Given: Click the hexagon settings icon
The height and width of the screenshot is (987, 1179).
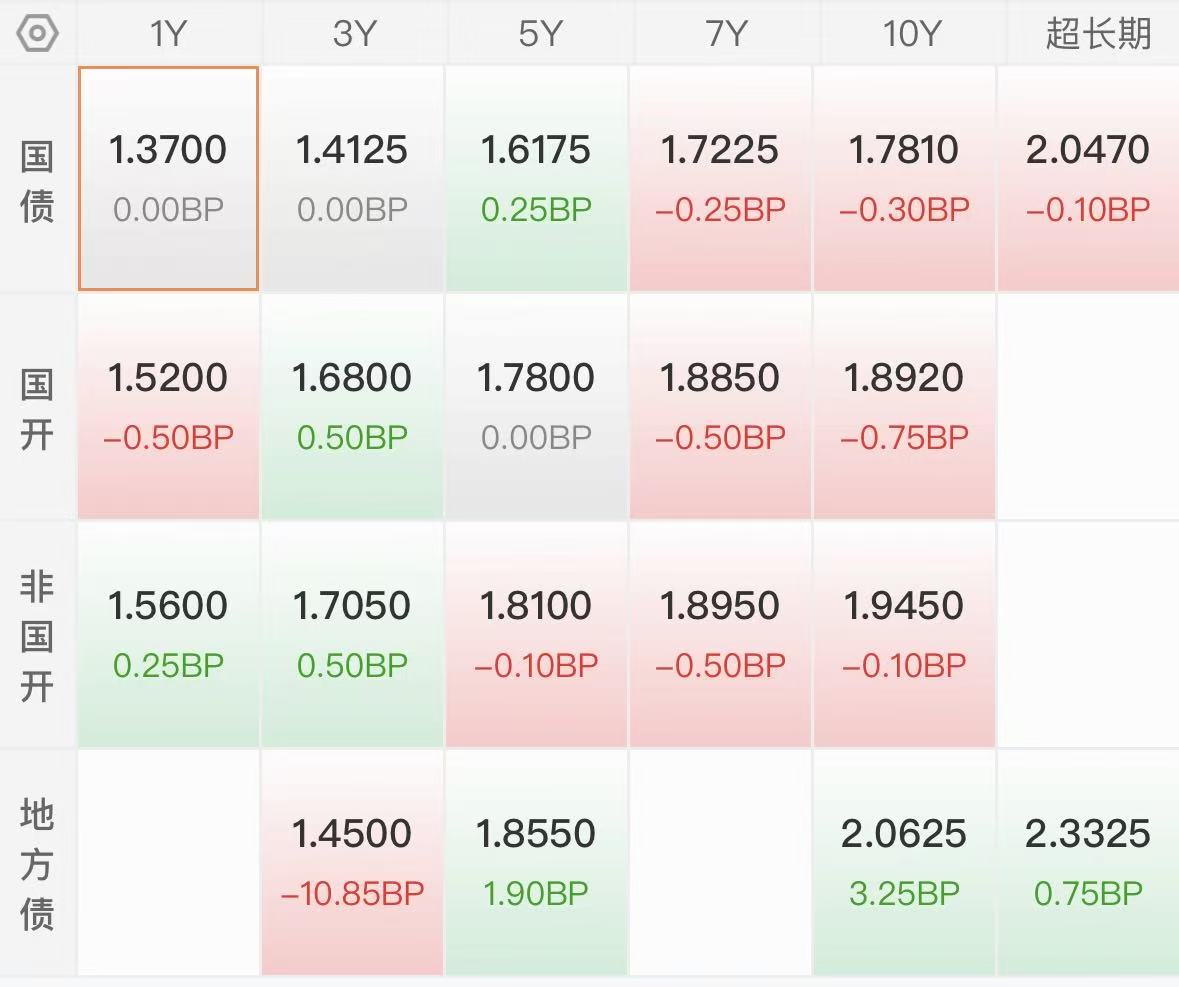Looking at the screenshot, I should [38, 34].
